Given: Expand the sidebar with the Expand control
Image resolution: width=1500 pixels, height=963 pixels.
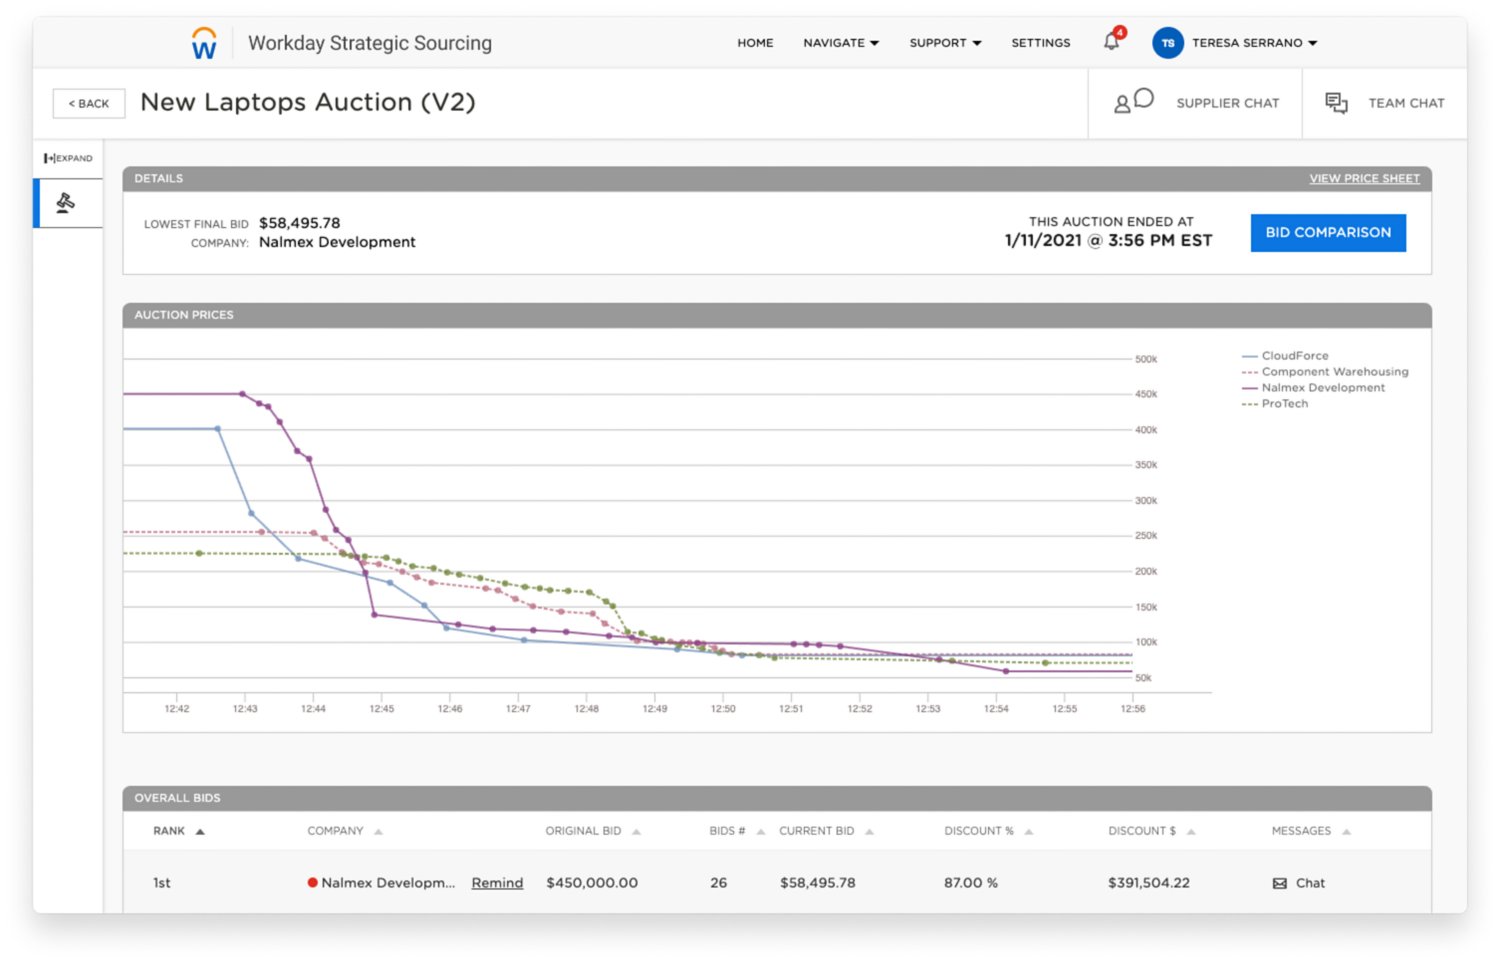Looking at the screenshot, I should 68,158.
